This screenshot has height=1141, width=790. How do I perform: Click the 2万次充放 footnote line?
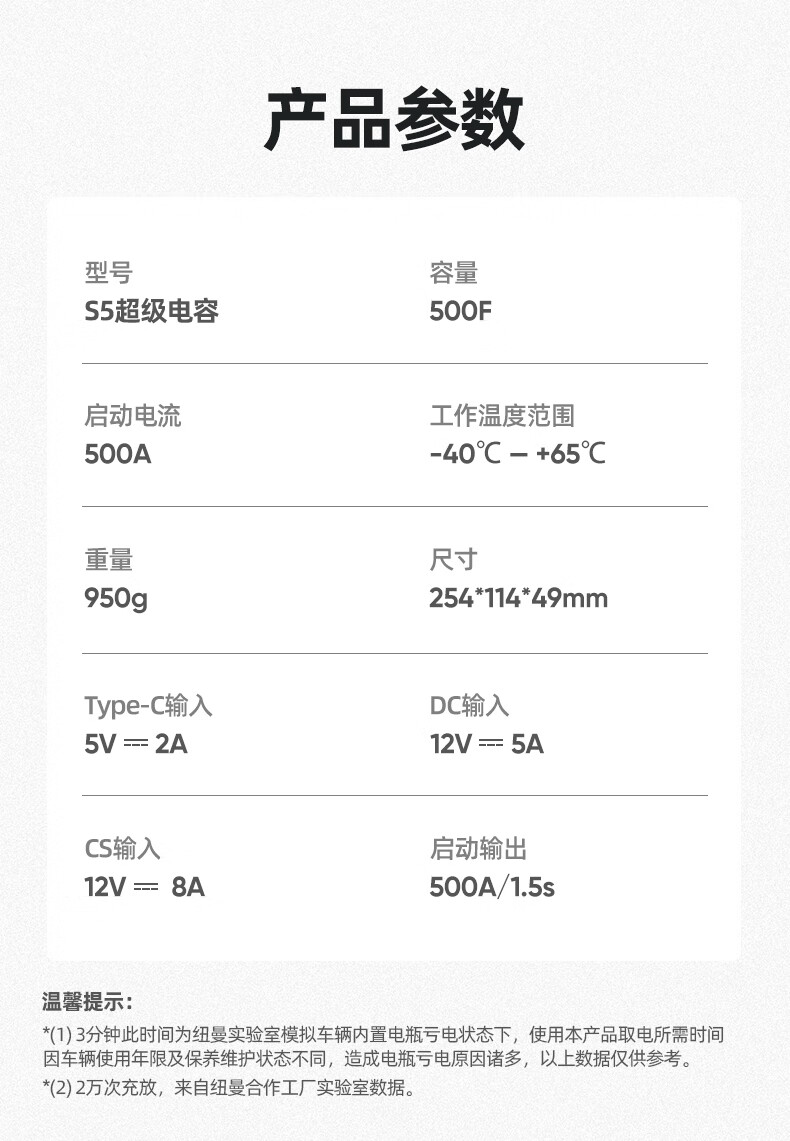point(230,1087)
